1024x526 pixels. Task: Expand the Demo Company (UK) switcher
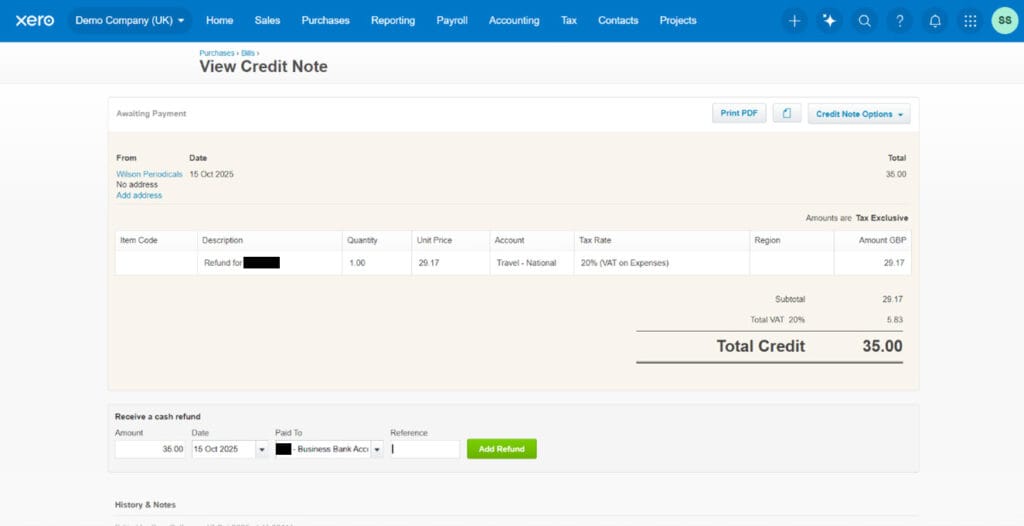(130, 20)
